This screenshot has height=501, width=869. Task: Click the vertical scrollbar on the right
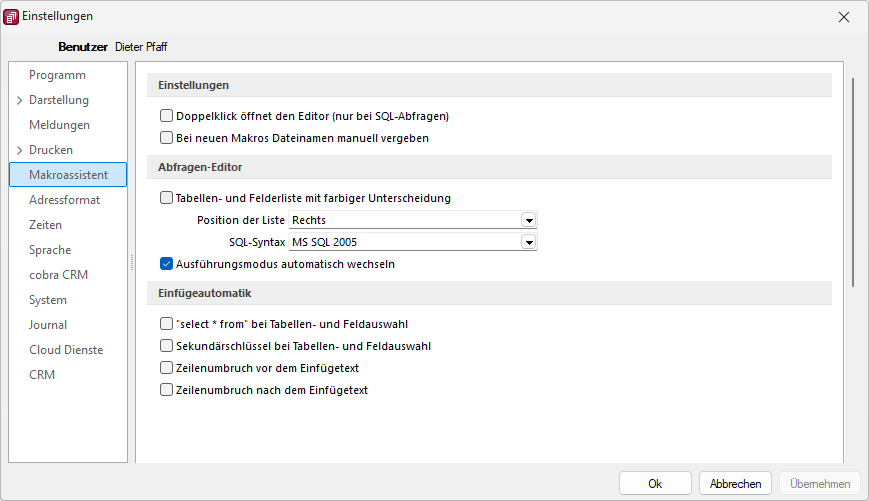(x=852, y=183)
